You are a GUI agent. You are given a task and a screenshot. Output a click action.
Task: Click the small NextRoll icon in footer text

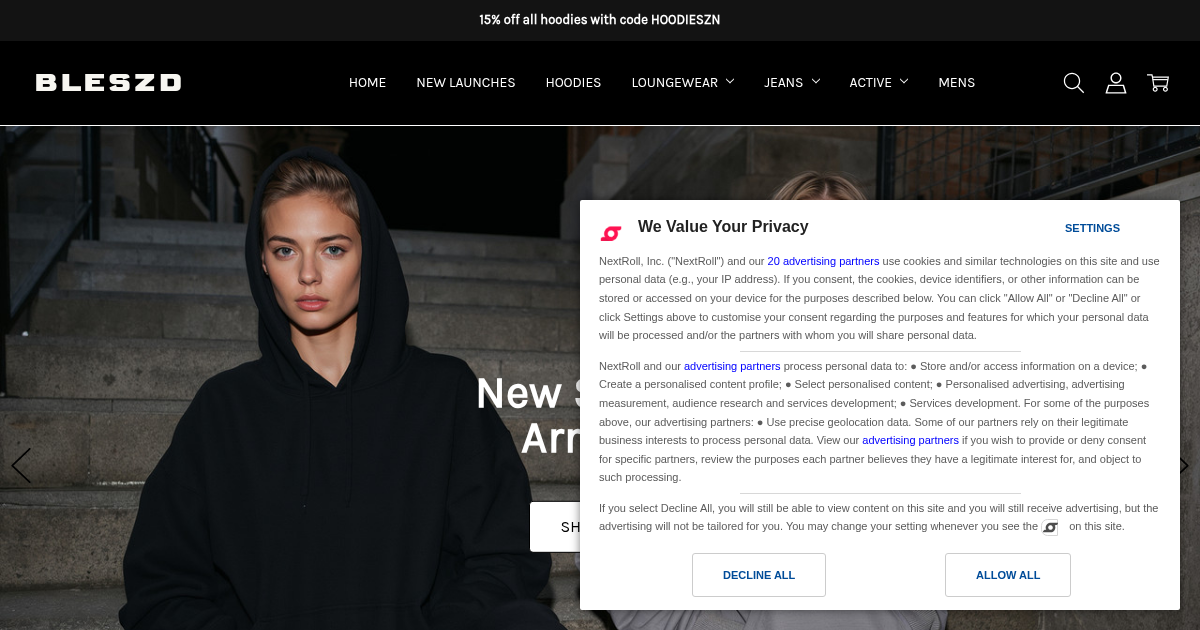coord(1050,527)
